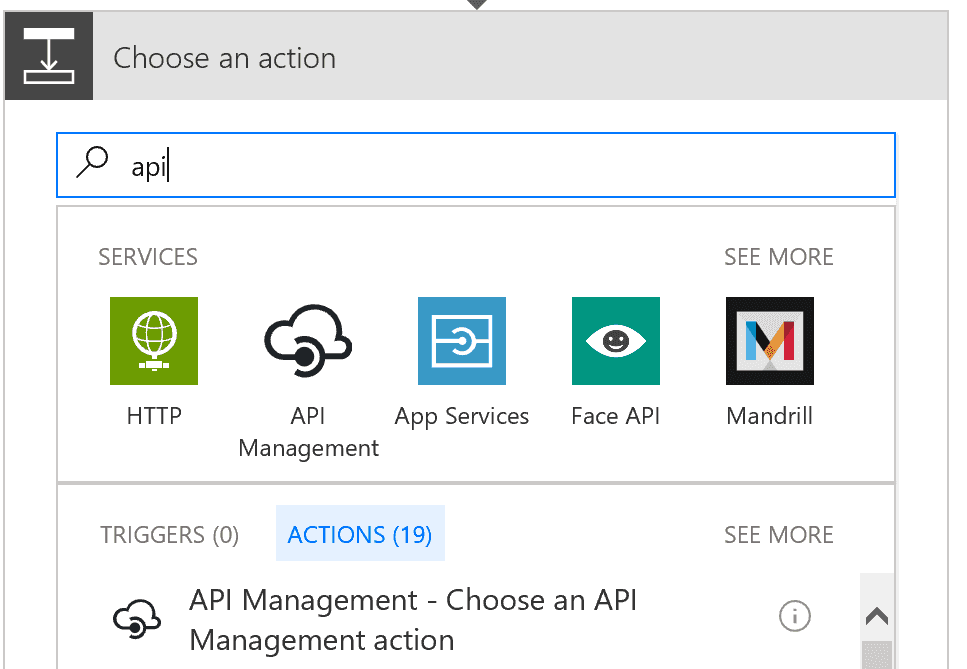Show info for API Management action
Screen dimensions: 967x669
click(794, 616)
